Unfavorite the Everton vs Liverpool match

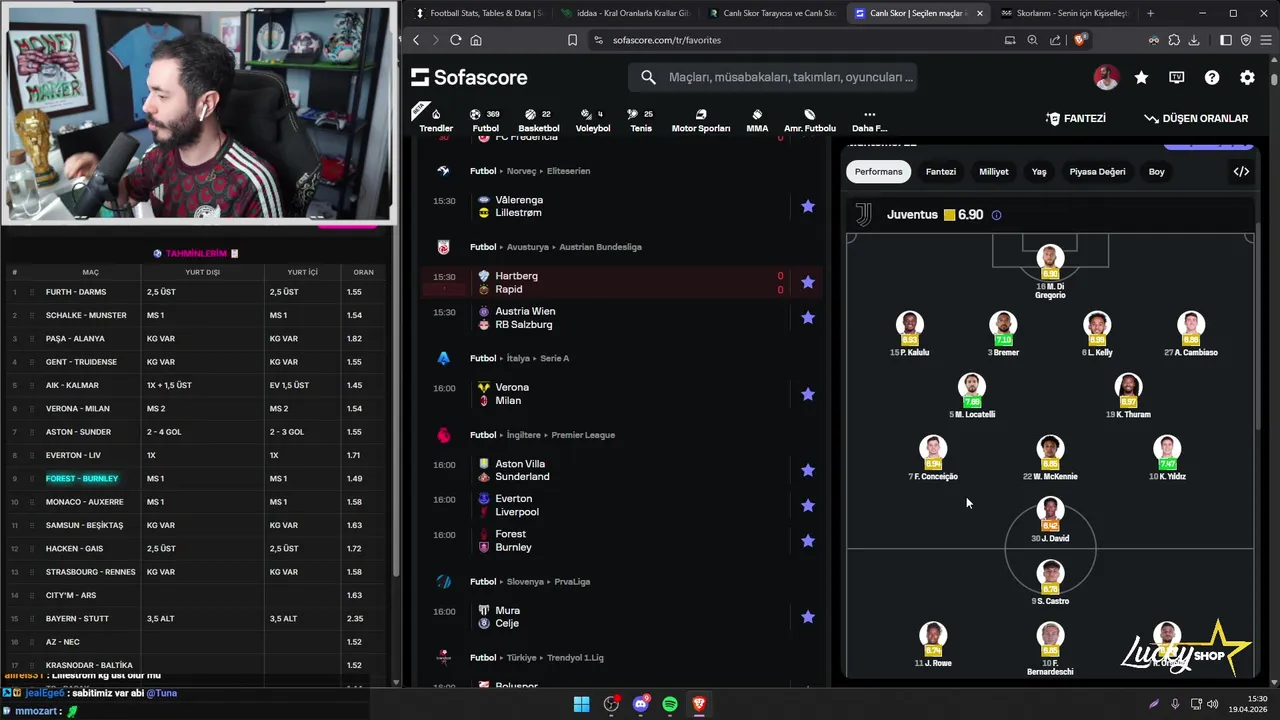pos(807,505)
